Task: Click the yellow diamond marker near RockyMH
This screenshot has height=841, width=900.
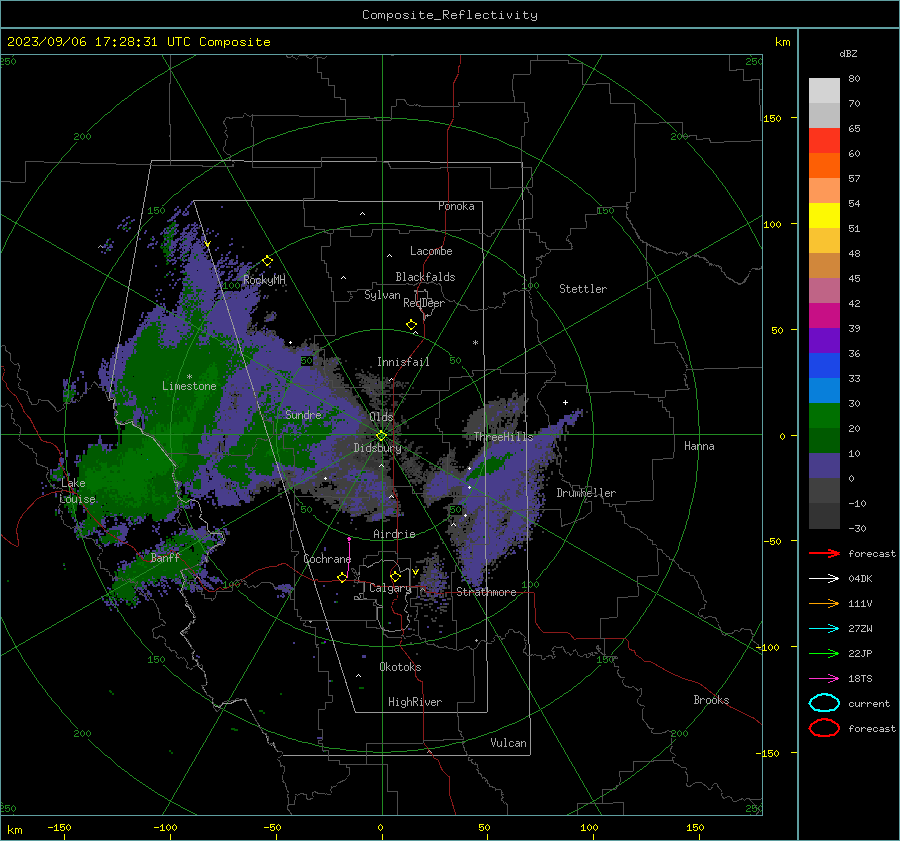Action: pos(267,261)
